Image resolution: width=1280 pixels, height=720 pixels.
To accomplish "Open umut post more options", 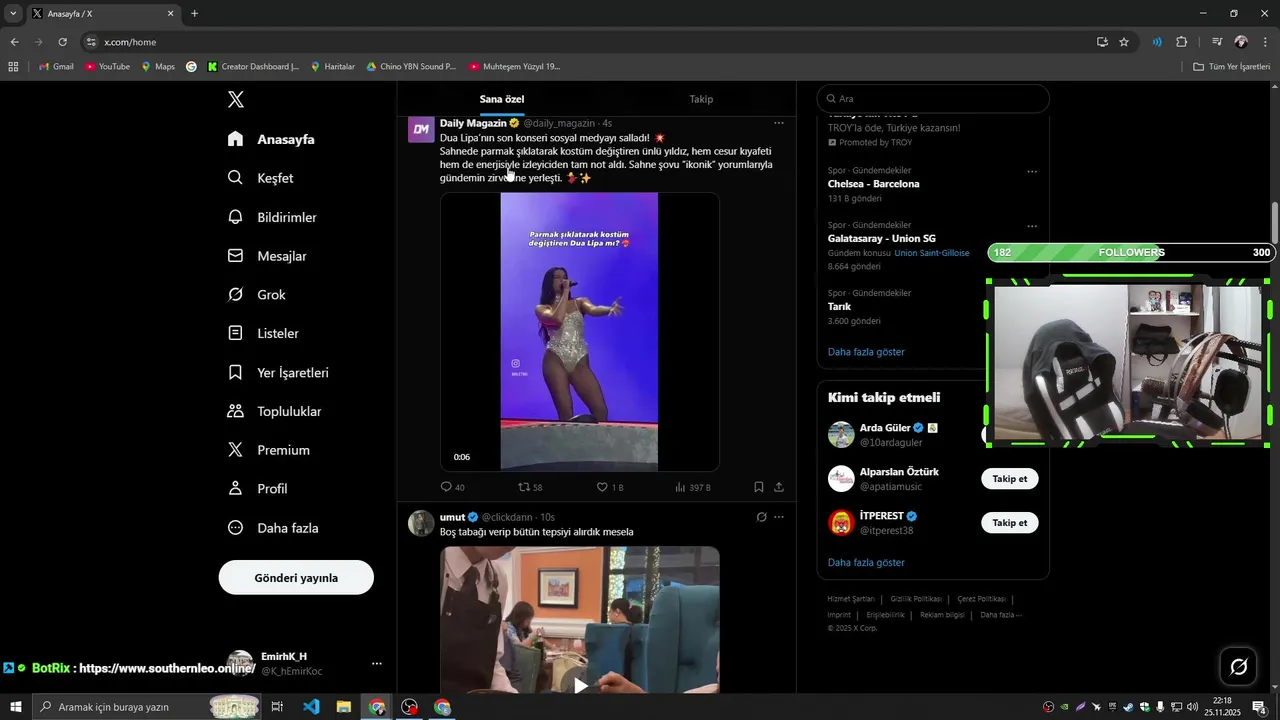I will [779, 517].
